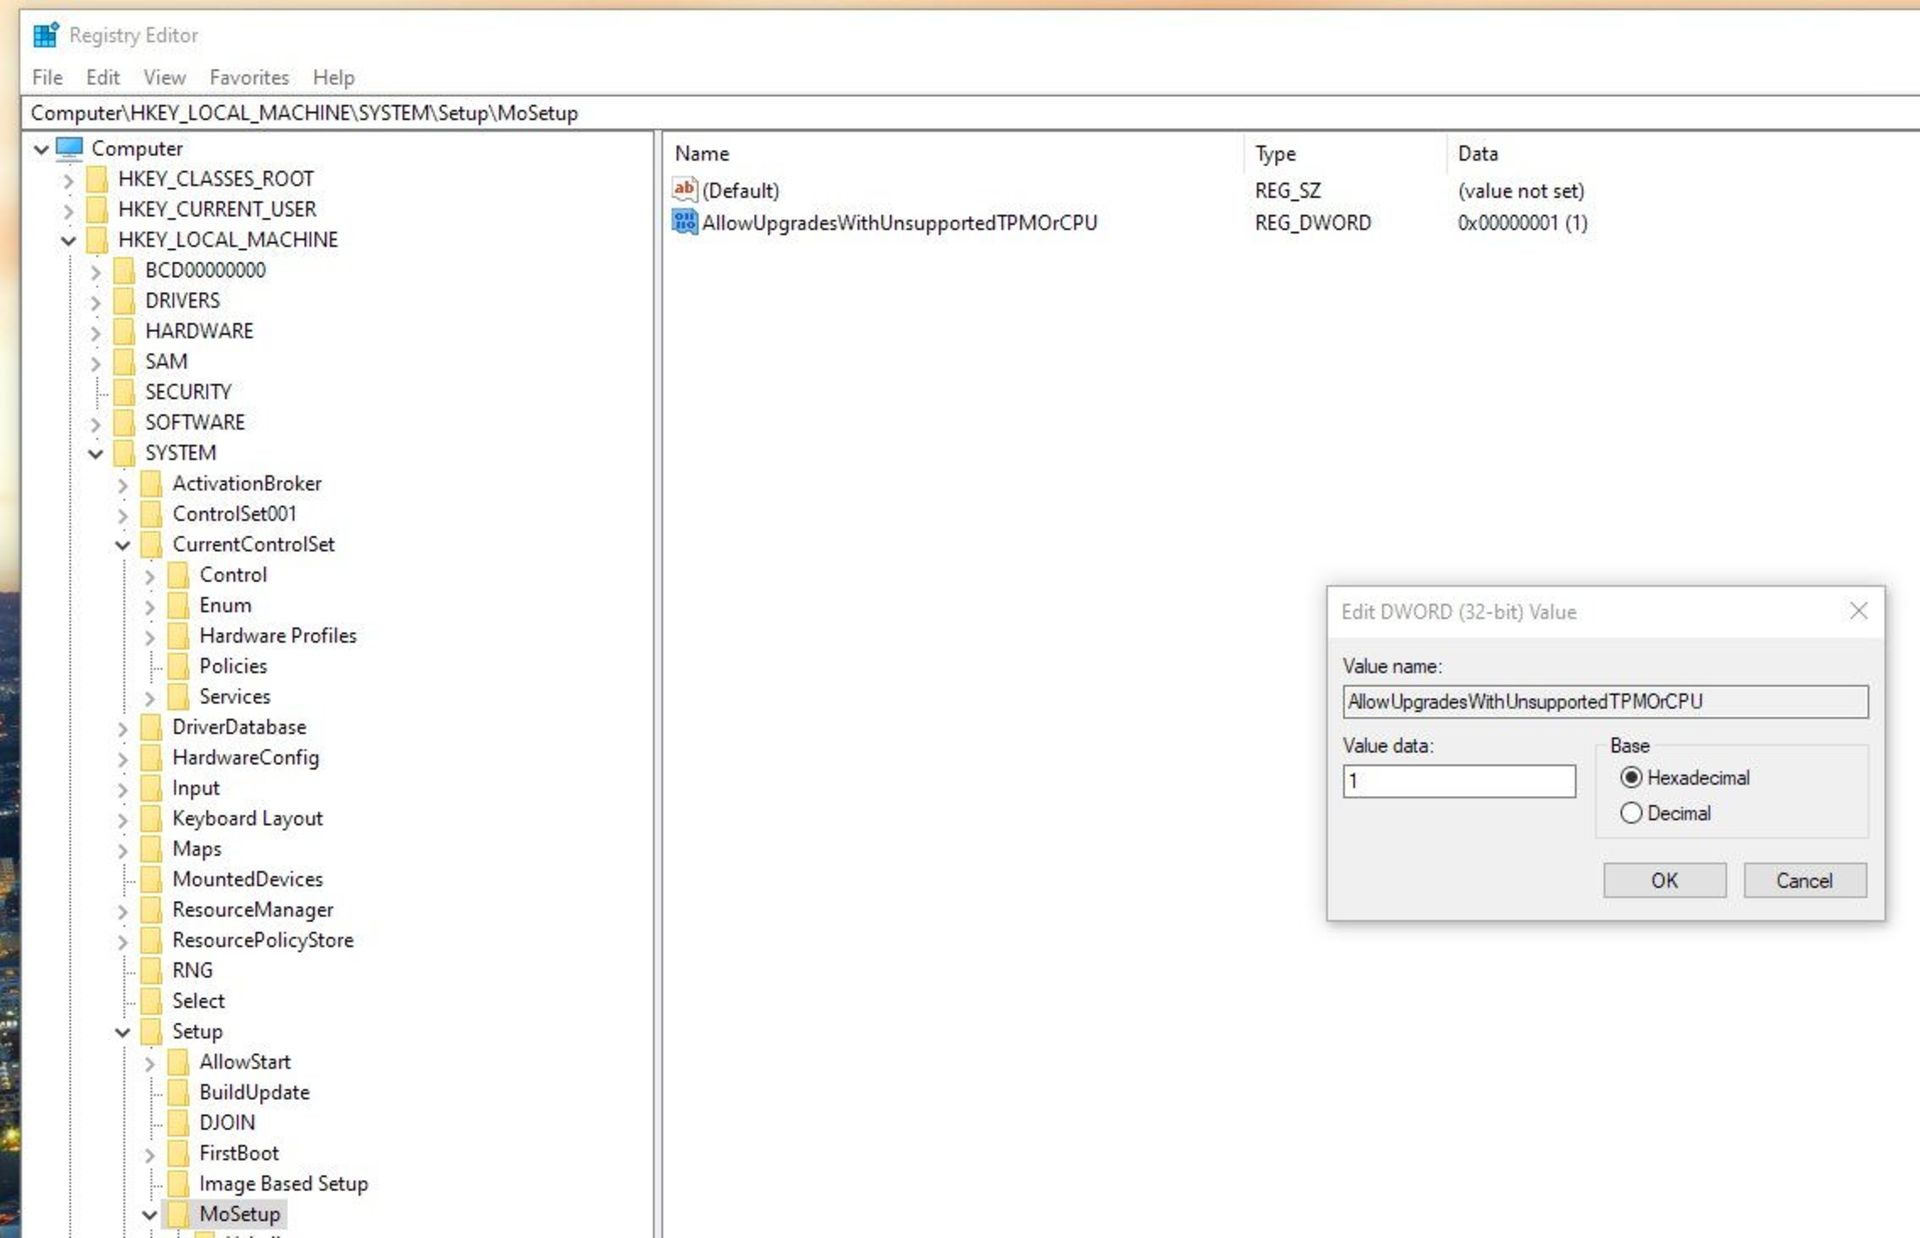Click the SYSTEM folder icon
1920x1238 pixels.
125,453
